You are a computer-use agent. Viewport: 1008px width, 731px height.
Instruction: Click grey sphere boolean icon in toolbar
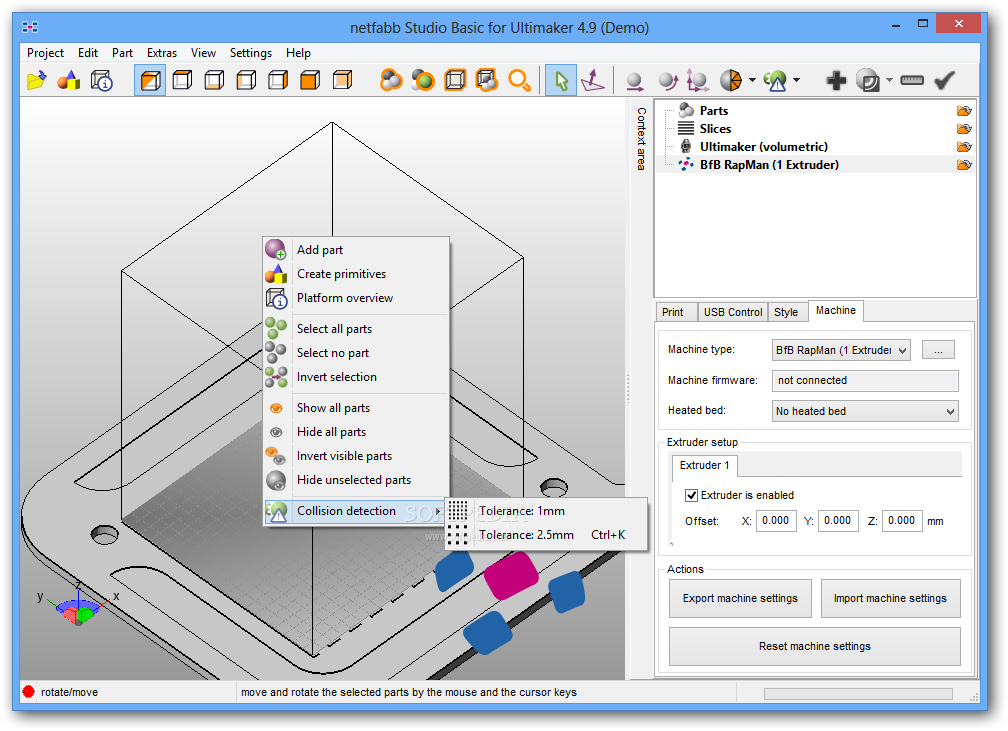[868, 80]
